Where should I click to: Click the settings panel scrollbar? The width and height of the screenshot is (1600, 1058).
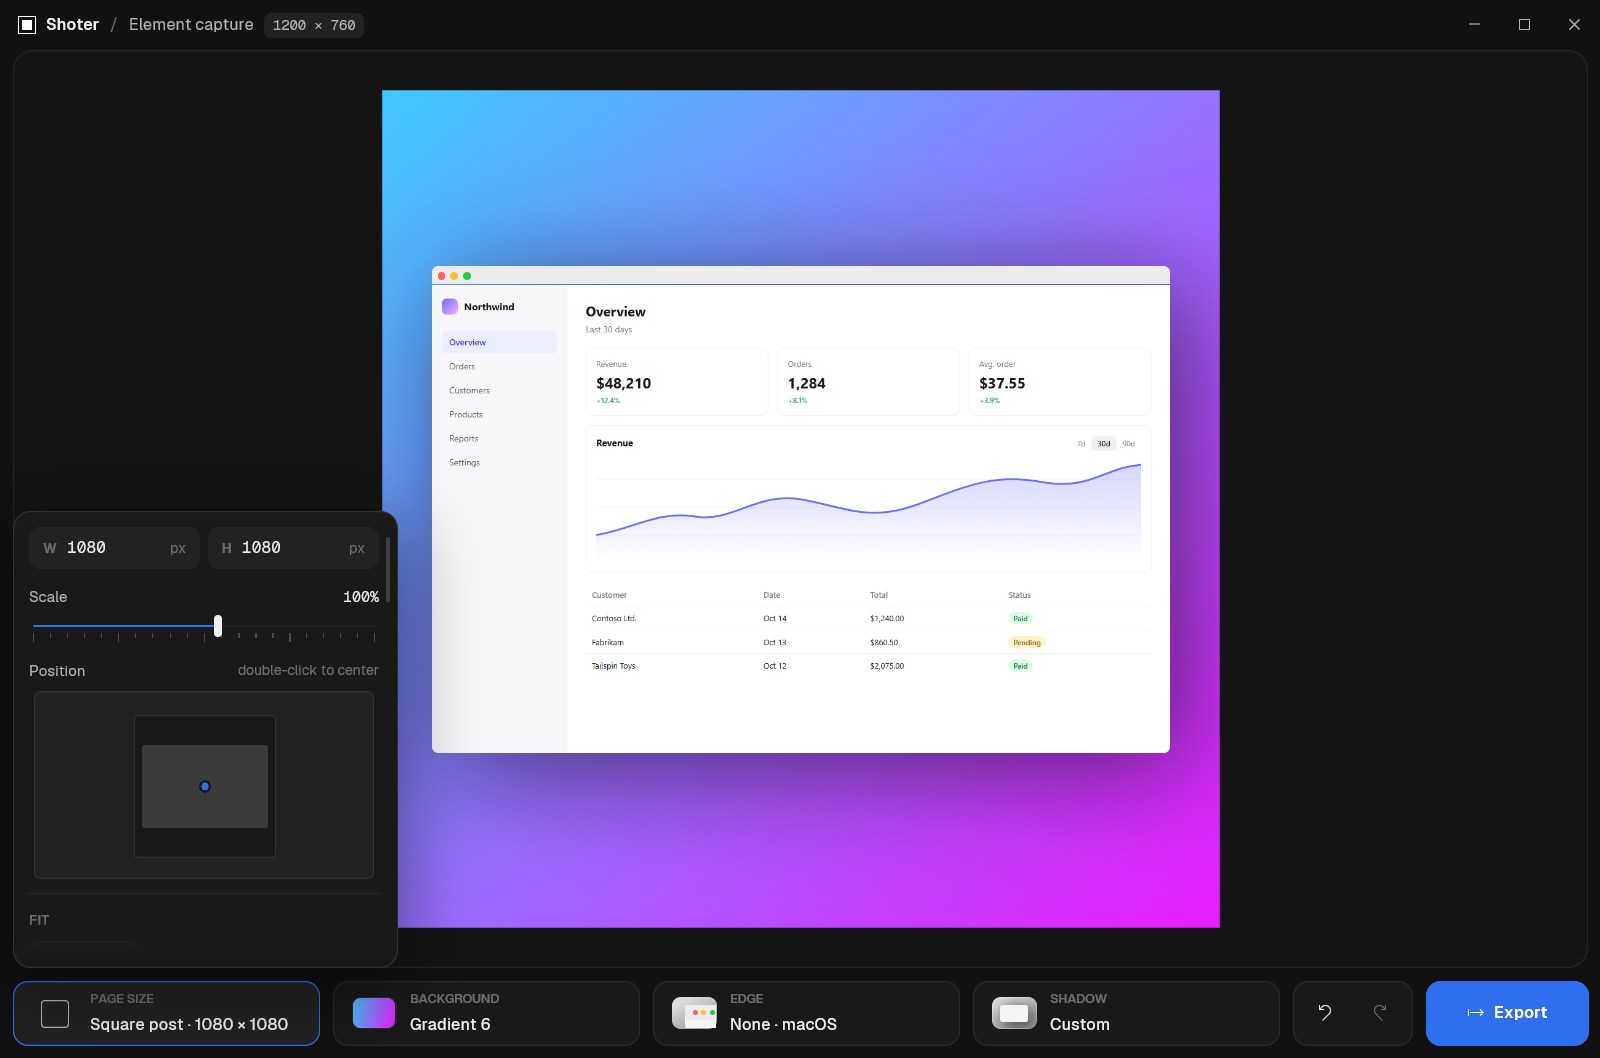click(x=388, y=570)
